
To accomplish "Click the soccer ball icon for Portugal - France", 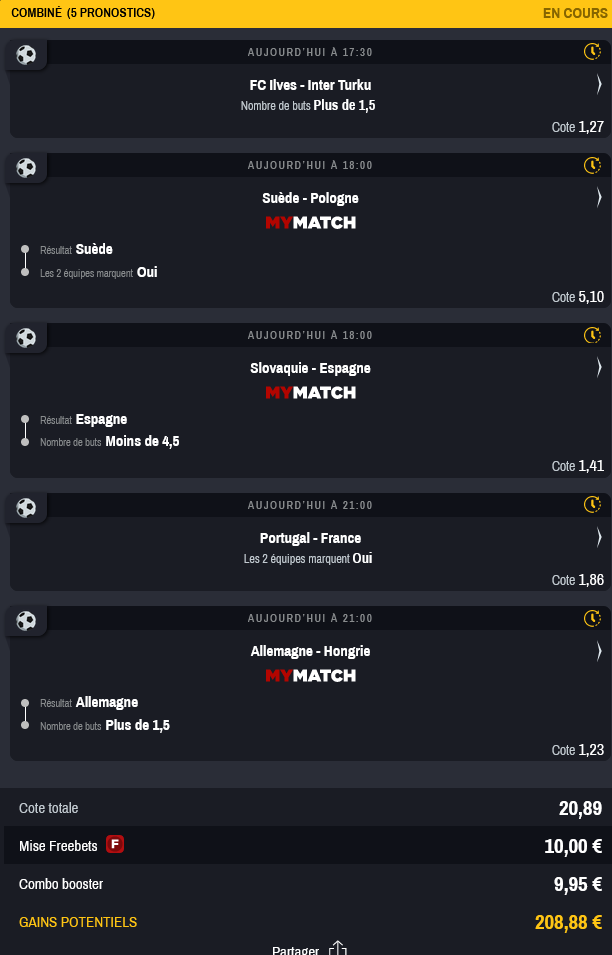I will pos(26,507).
